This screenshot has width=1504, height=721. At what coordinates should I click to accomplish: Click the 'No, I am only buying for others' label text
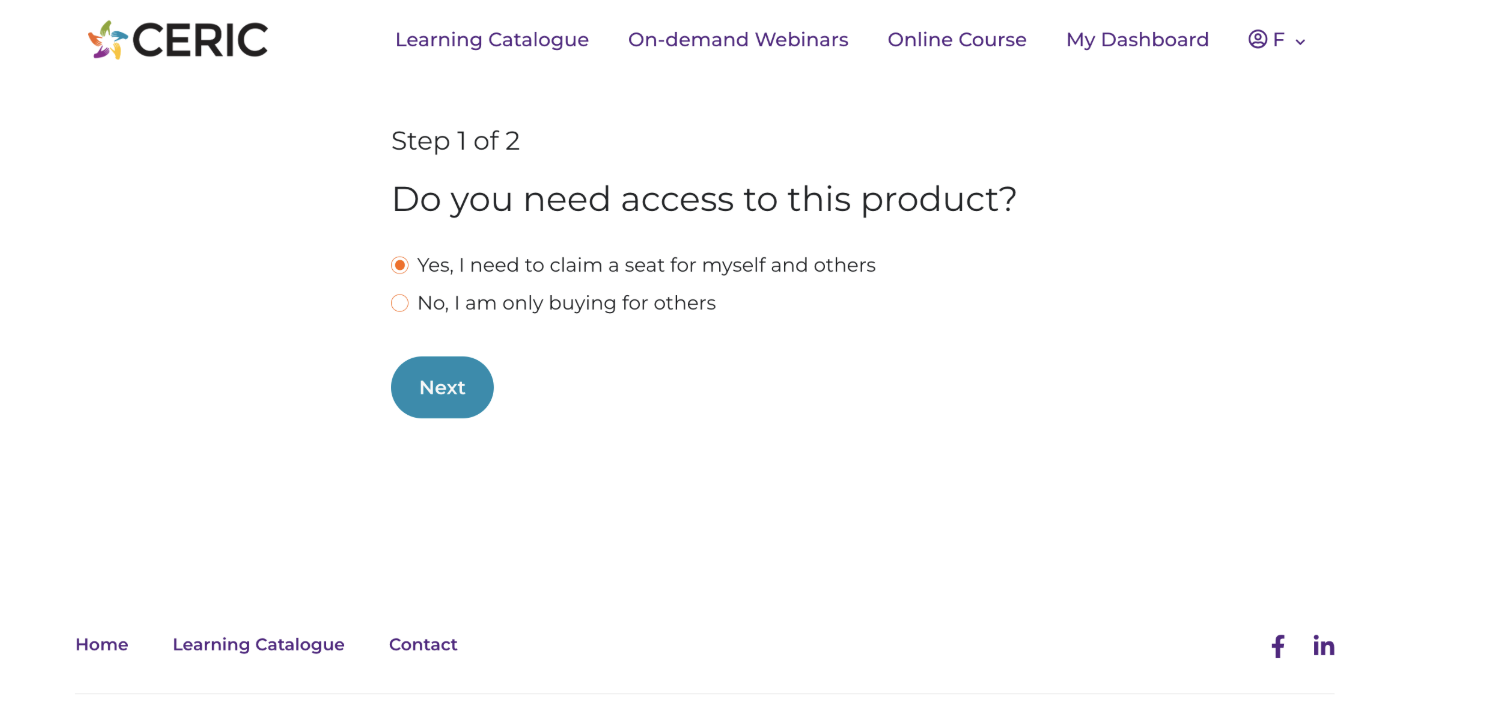click(x=566, y=303)
